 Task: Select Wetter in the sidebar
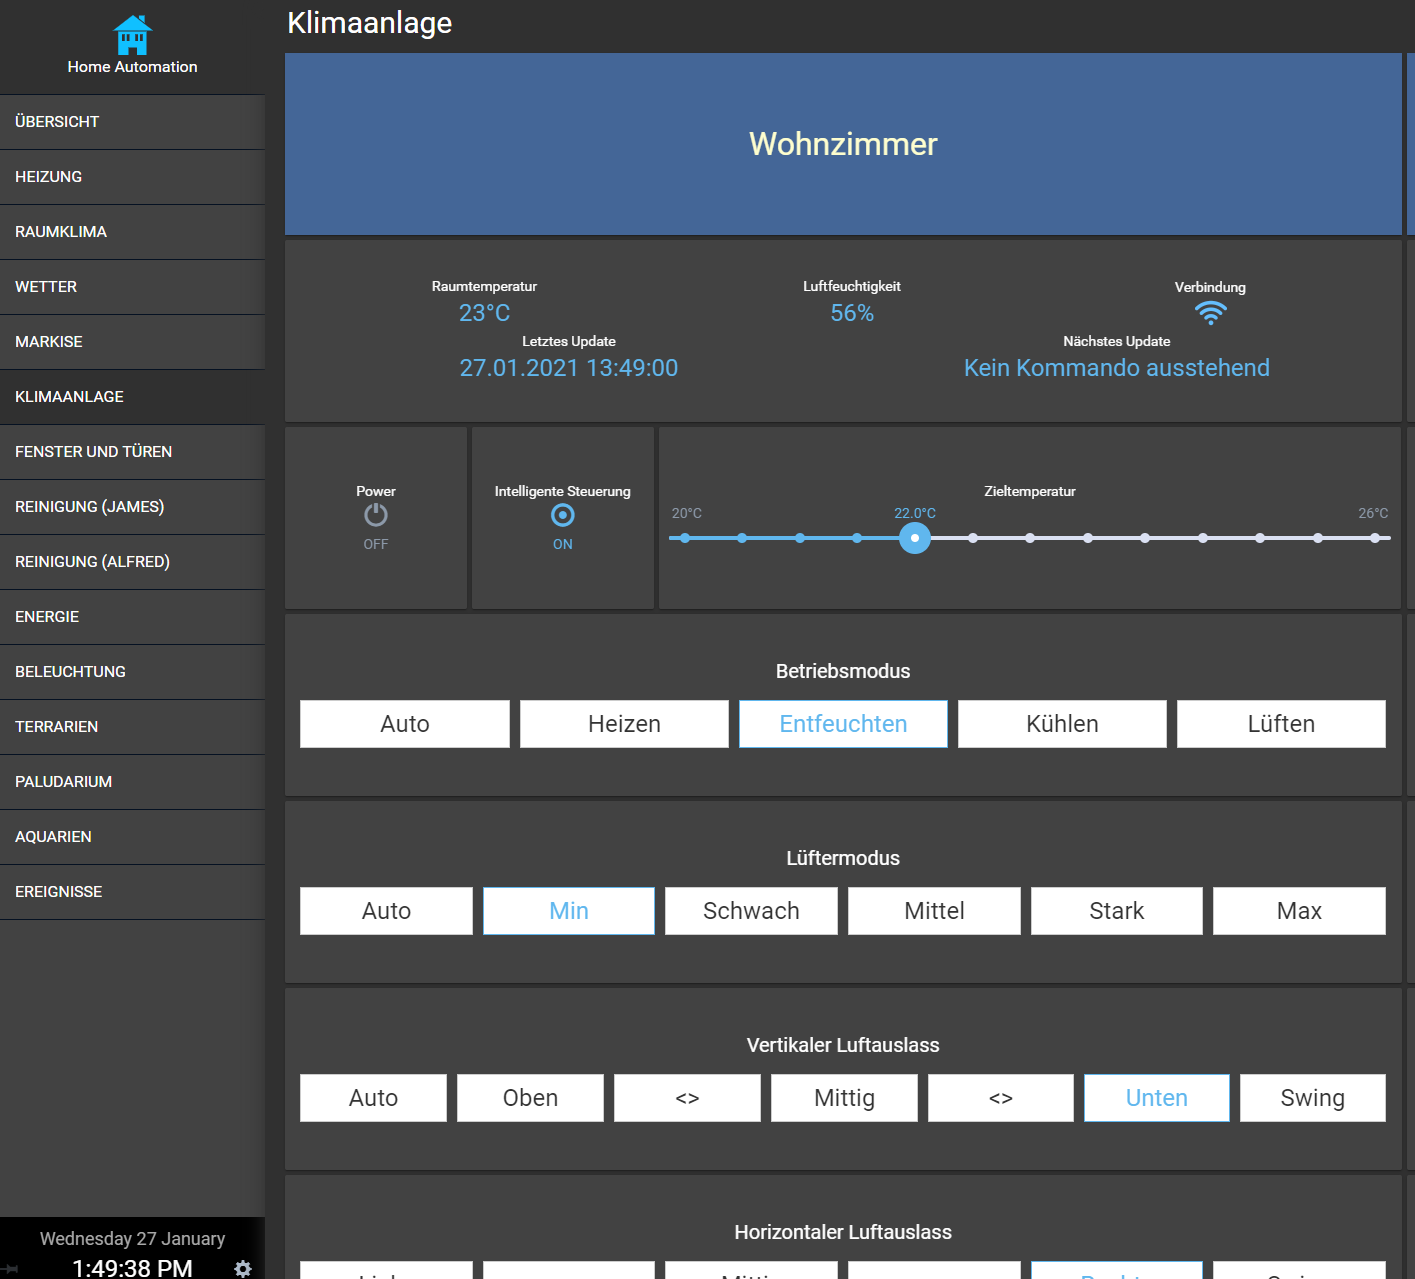point(132,287)
